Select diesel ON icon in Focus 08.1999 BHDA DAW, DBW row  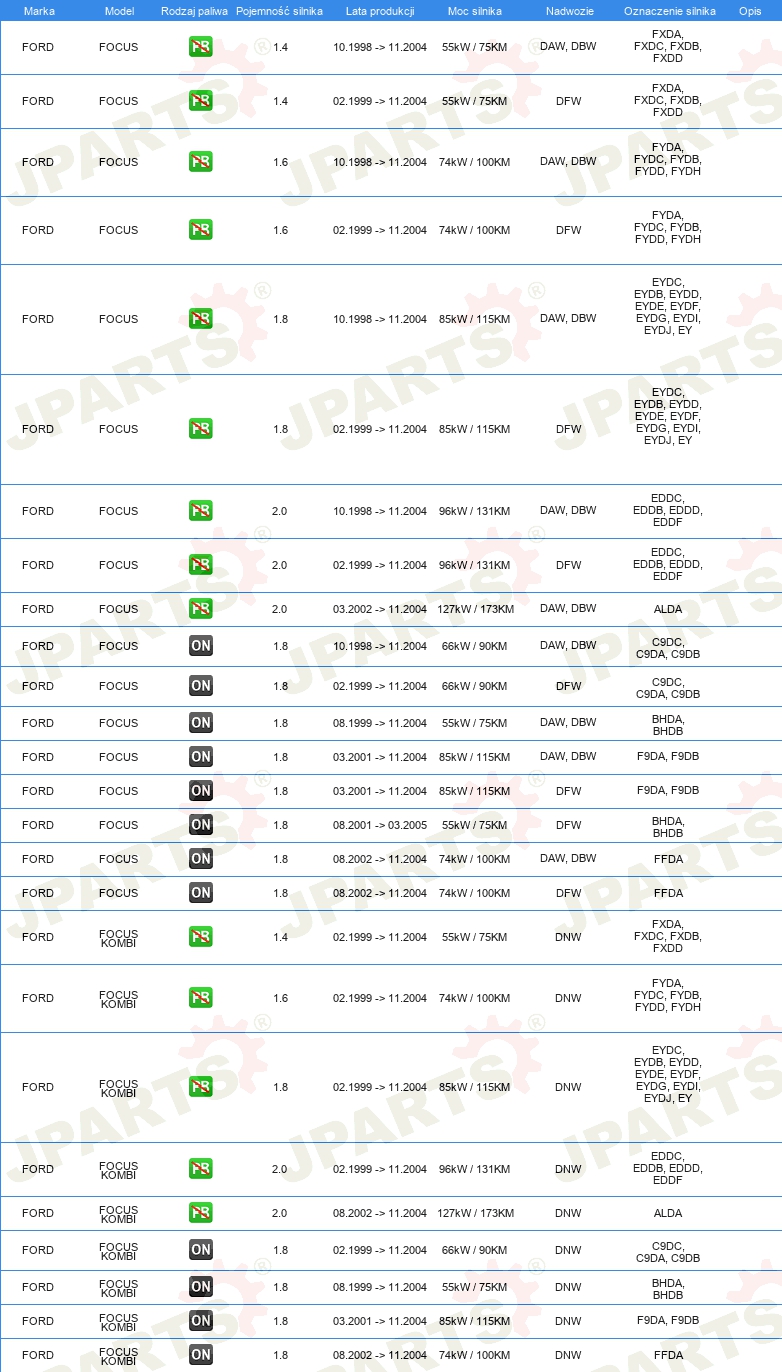(200, 723)
